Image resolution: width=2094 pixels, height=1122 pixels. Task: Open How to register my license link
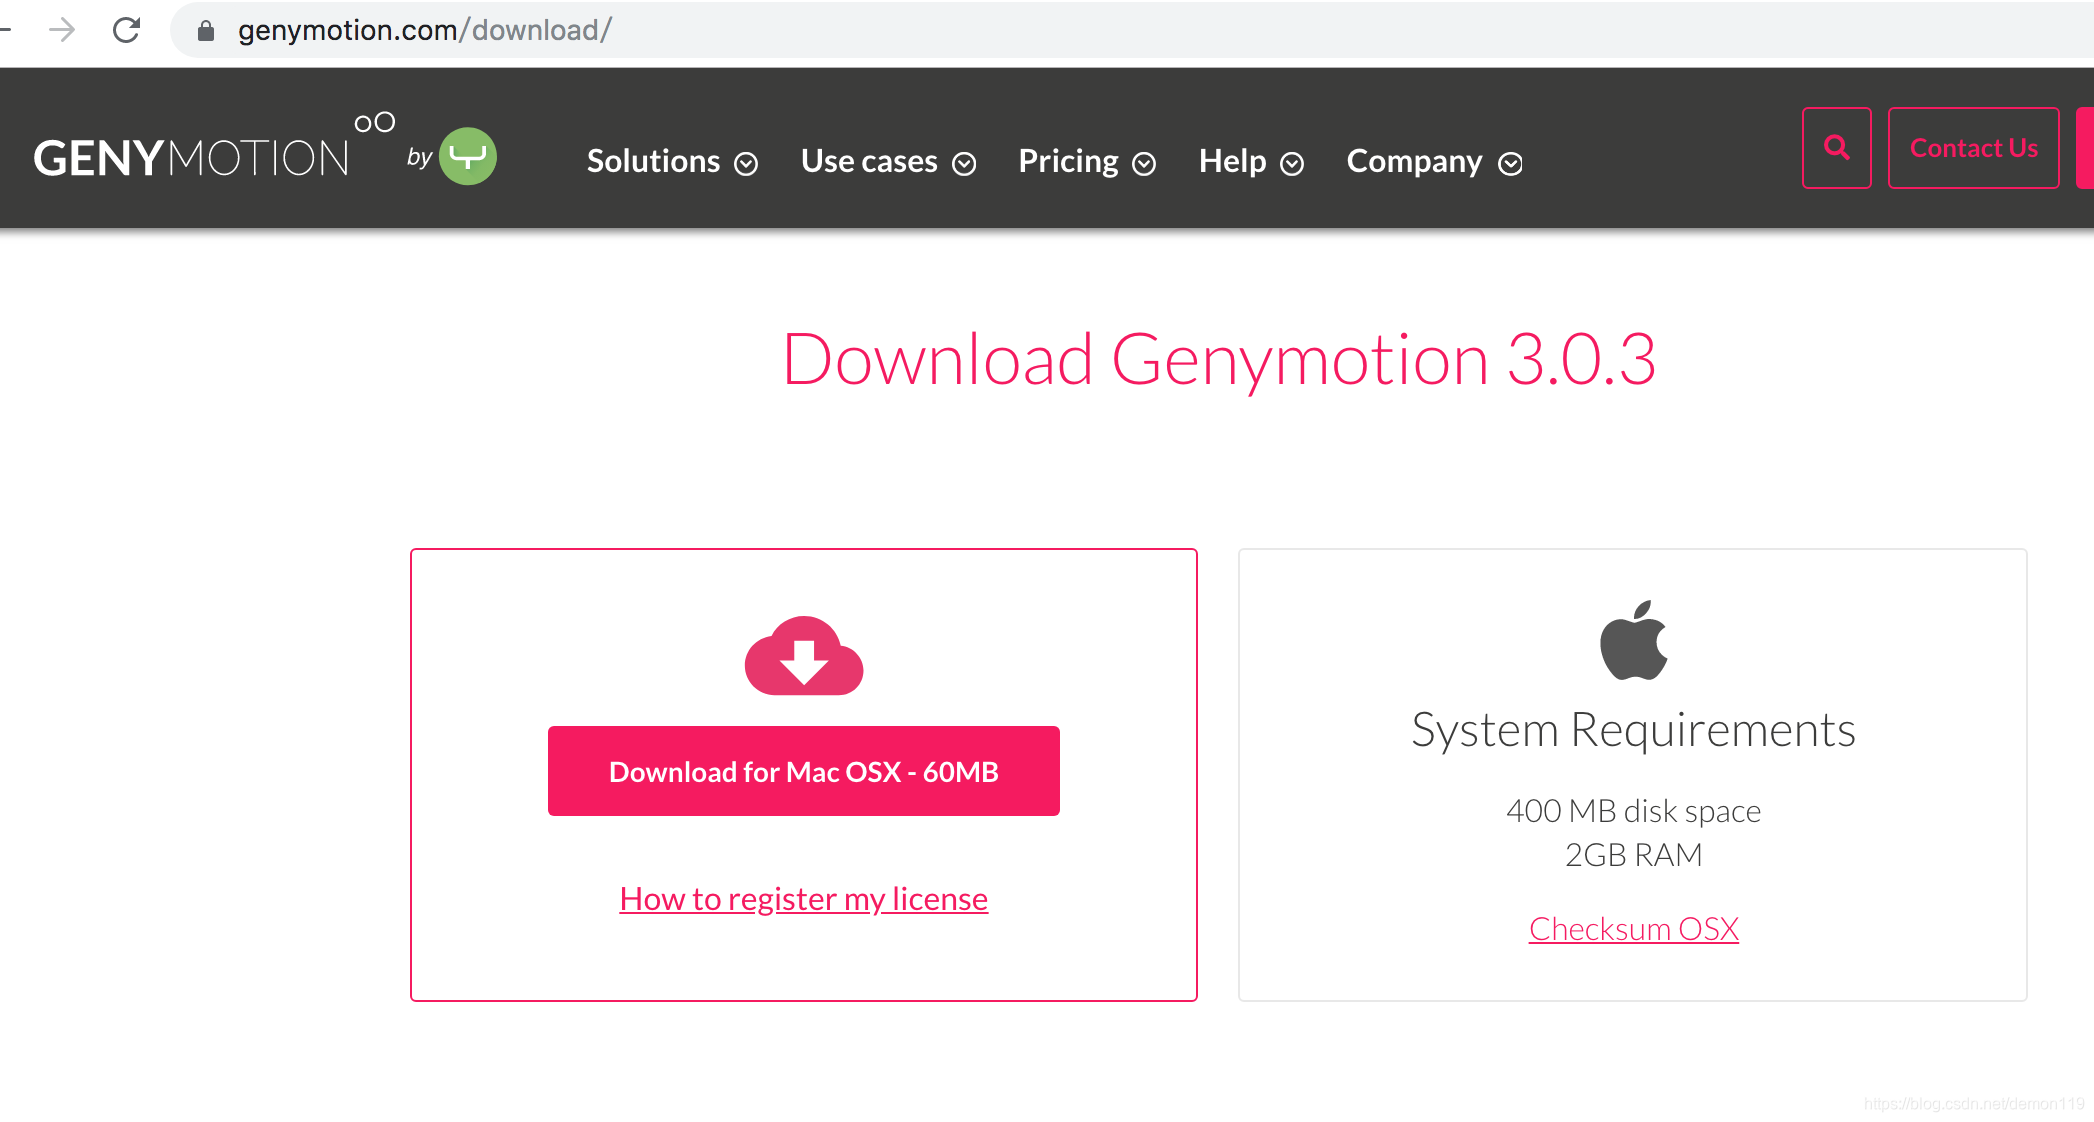(x=804, y=899)
